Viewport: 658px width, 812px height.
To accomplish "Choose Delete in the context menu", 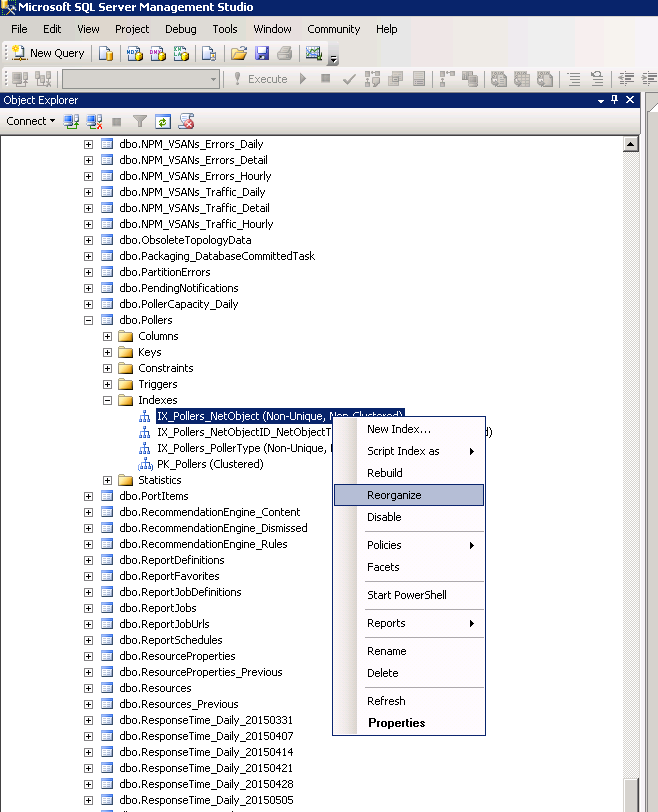I will (409, 673).
